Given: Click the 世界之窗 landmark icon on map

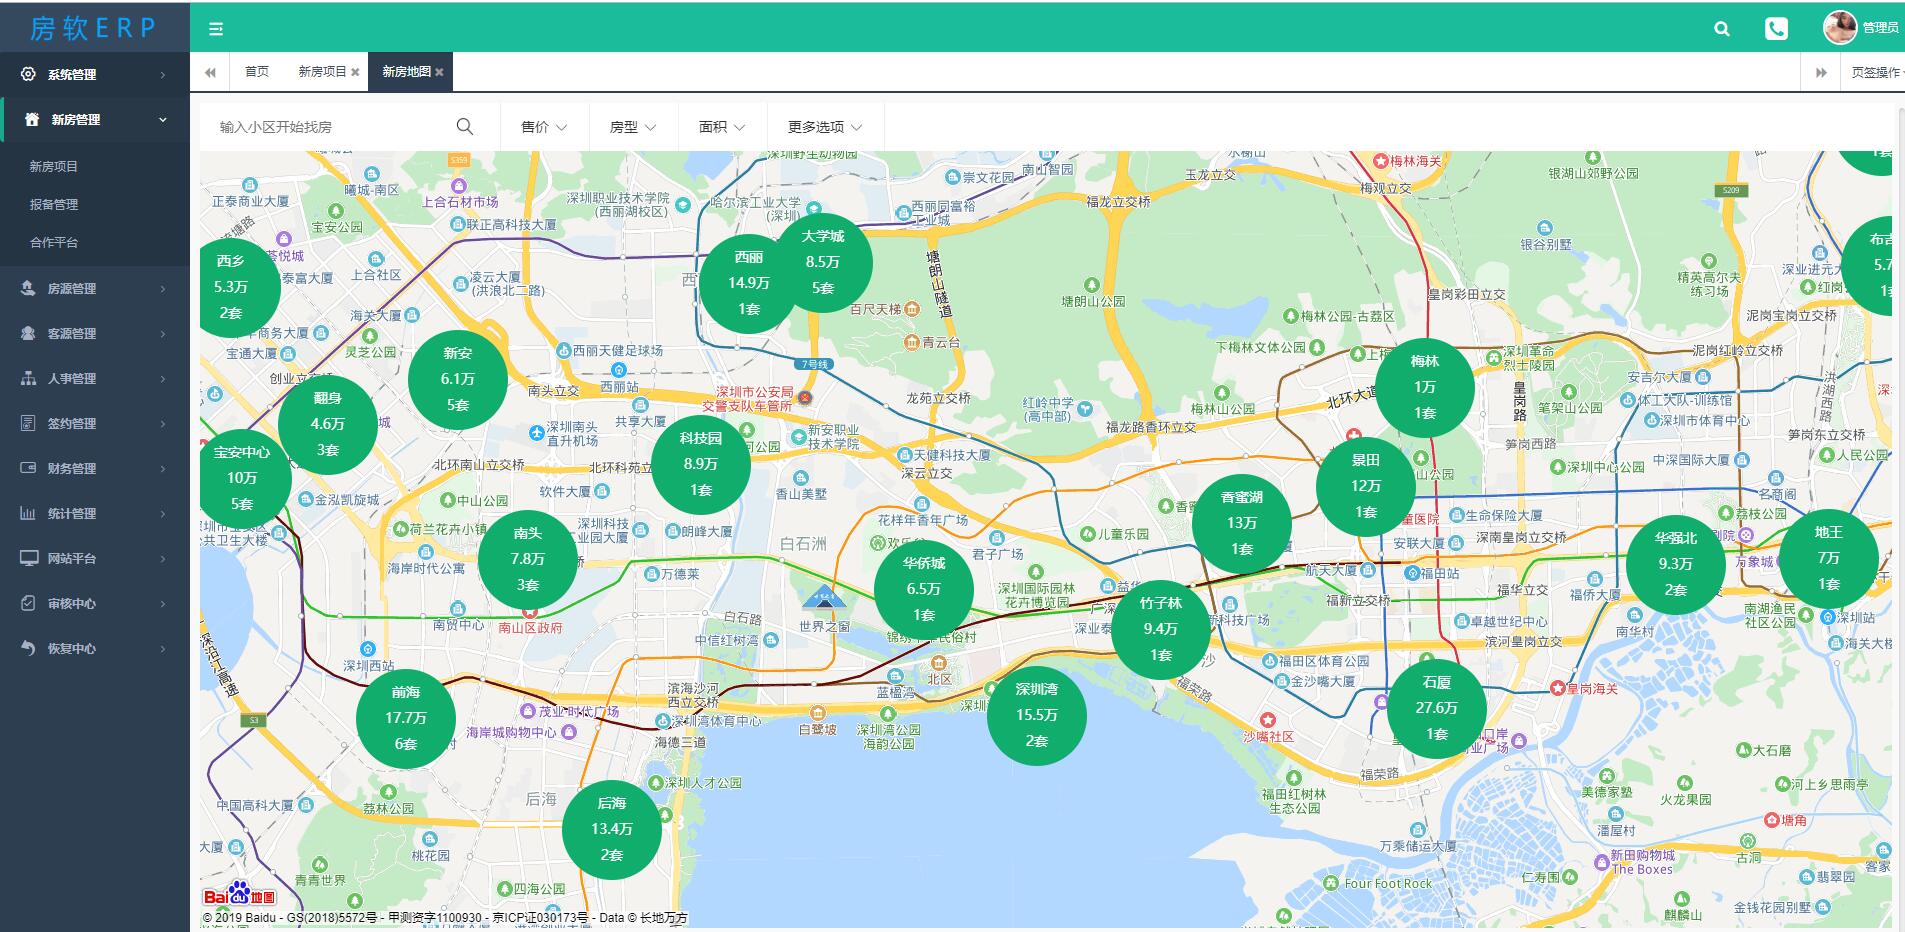Looking at the screenshot, I should tap(824, 598).
